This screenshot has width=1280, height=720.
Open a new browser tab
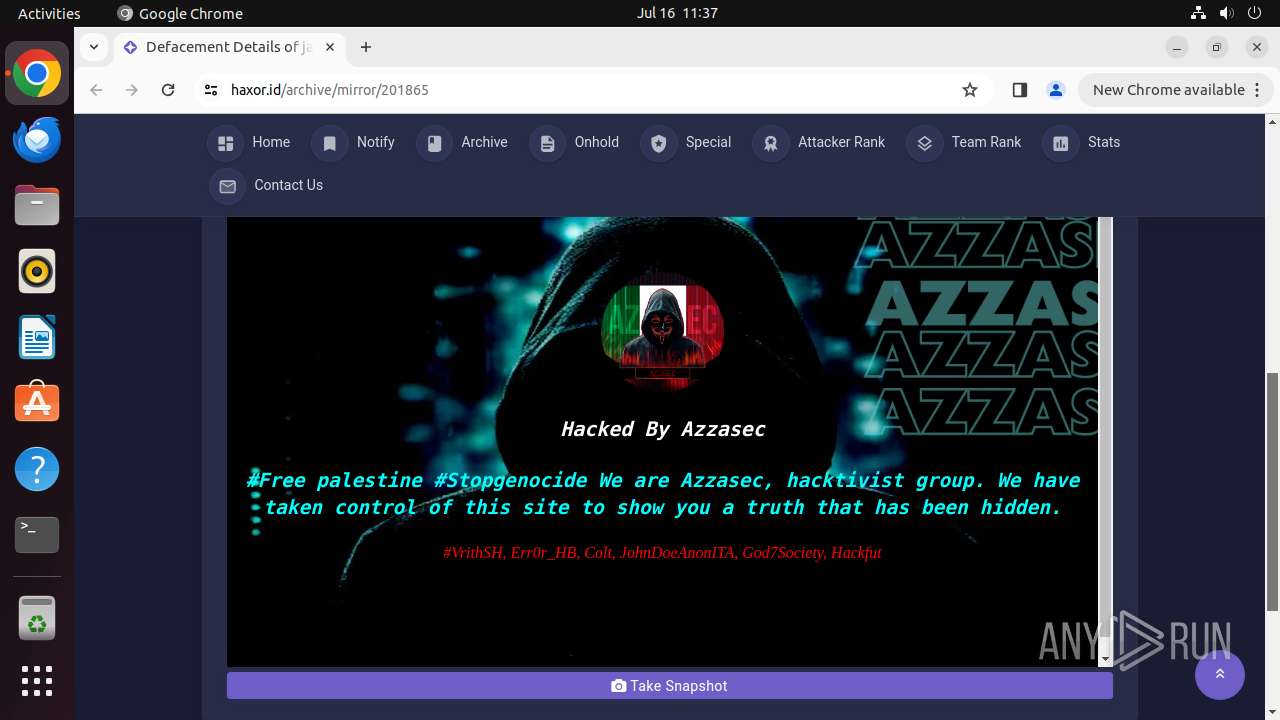pos(366,47)
